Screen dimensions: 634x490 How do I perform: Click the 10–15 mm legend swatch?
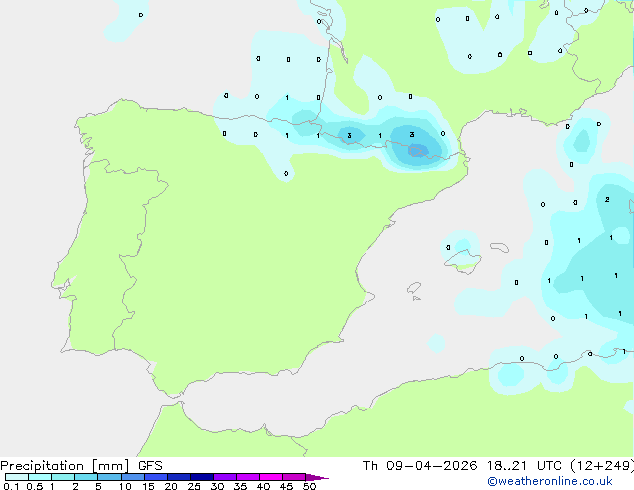pos(132,477)
